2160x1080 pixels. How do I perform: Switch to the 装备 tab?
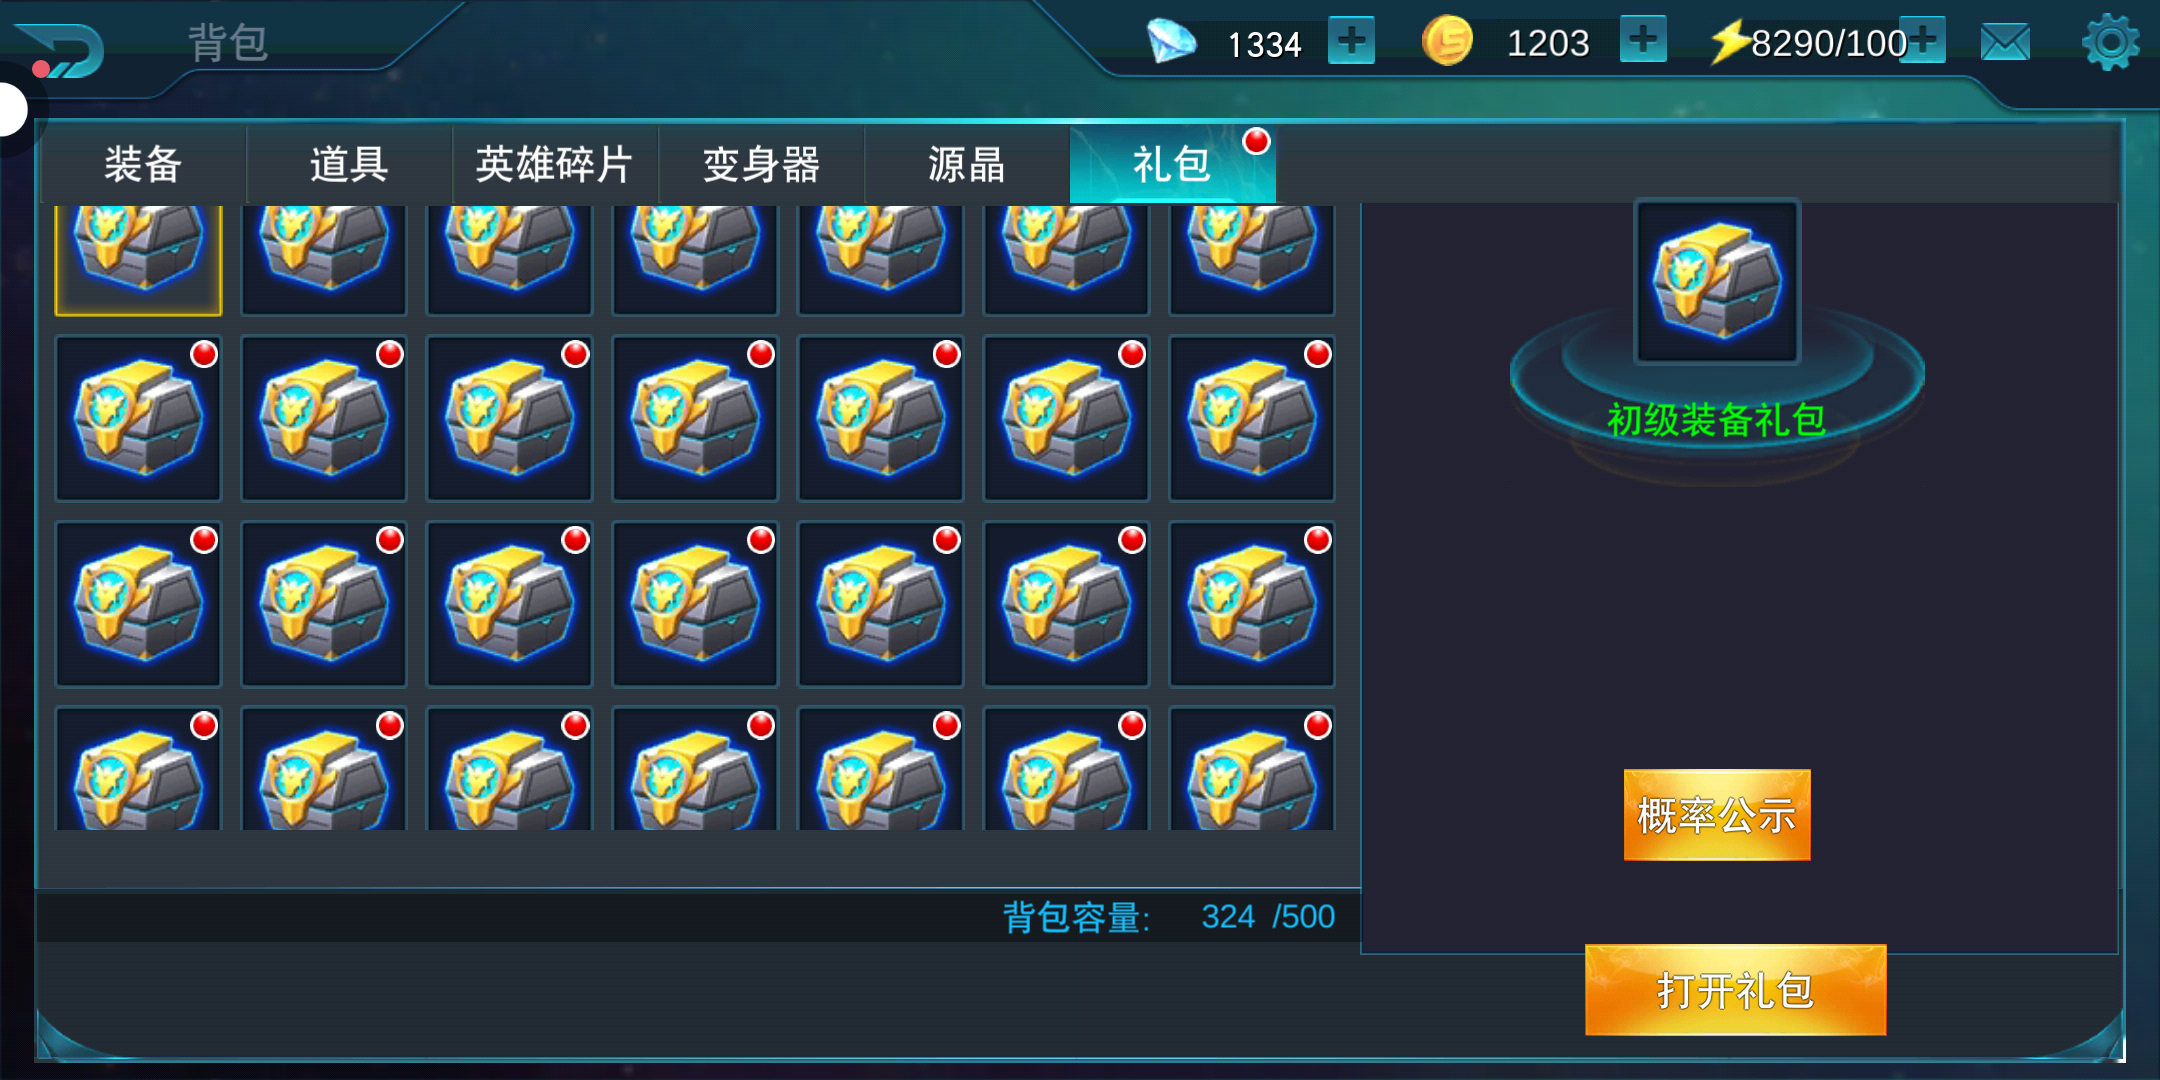coord(143,164)
